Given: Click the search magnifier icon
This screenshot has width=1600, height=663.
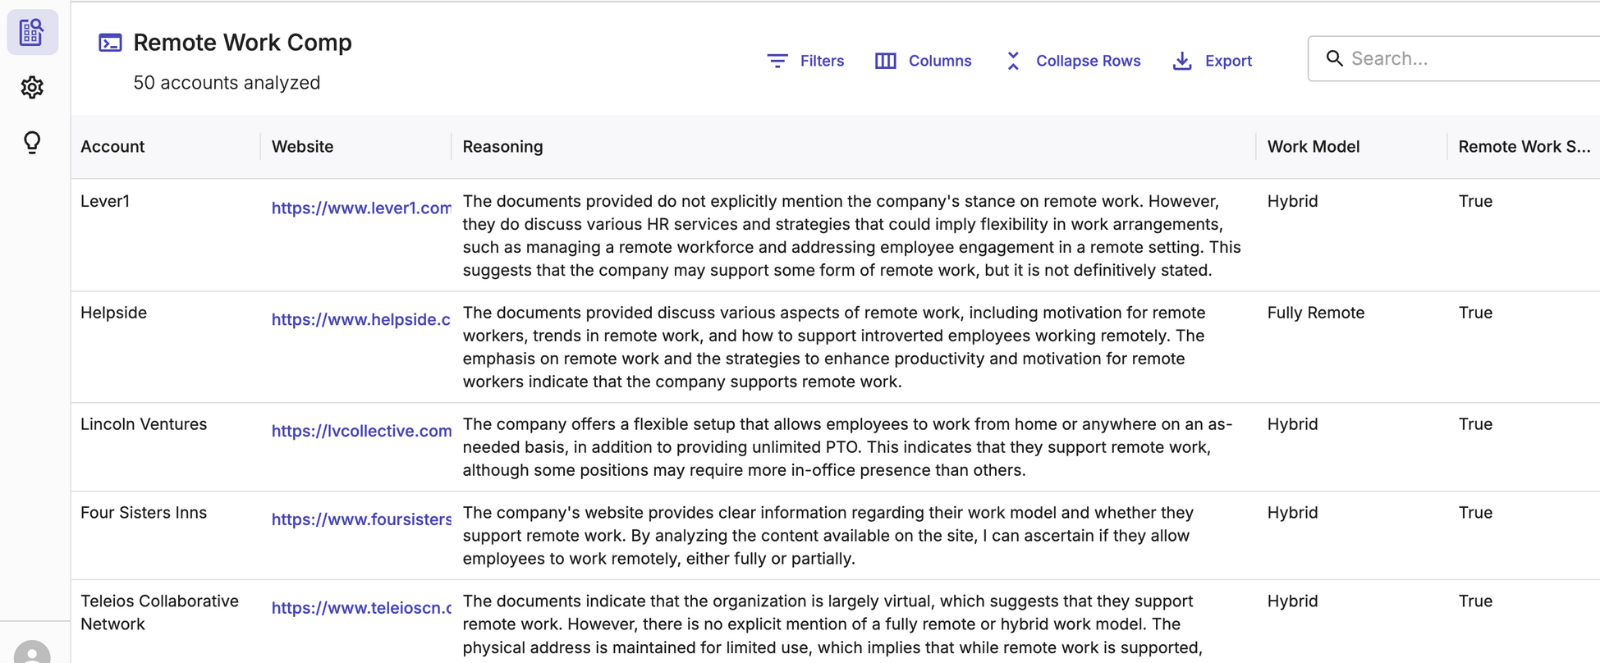Looking at the screenshot, I should (1334, 59).
